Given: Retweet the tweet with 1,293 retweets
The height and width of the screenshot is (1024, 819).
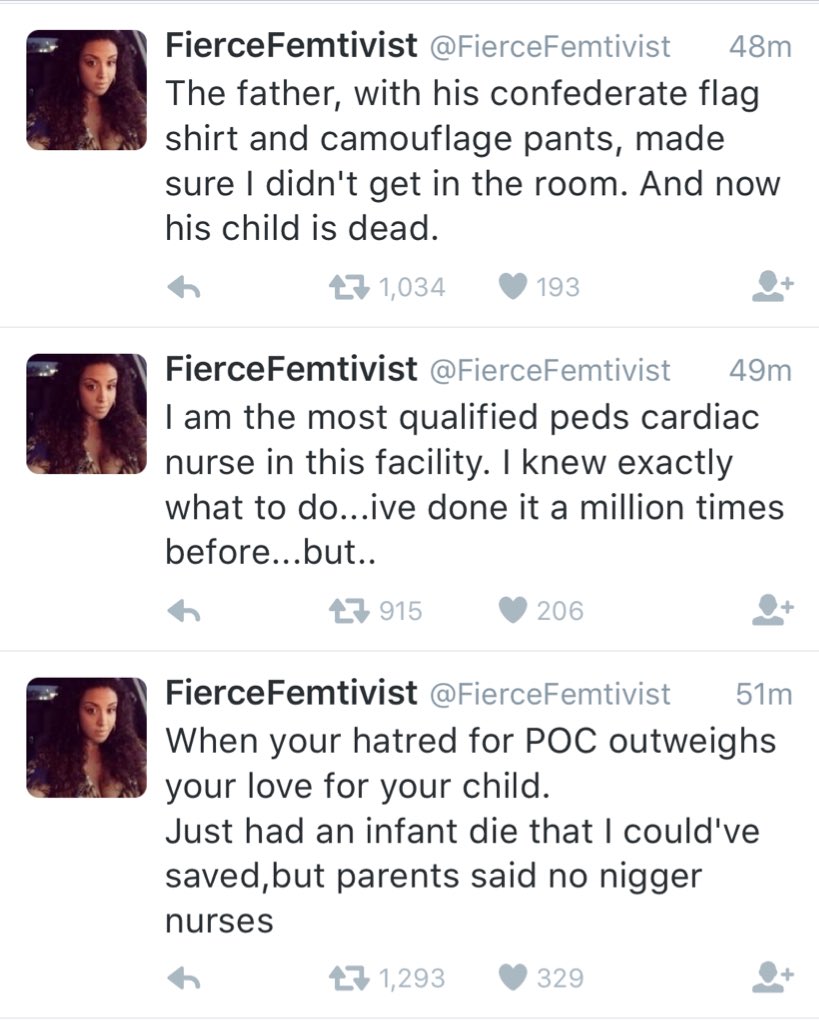Looking at the screenshot, I should click(349, 978).
